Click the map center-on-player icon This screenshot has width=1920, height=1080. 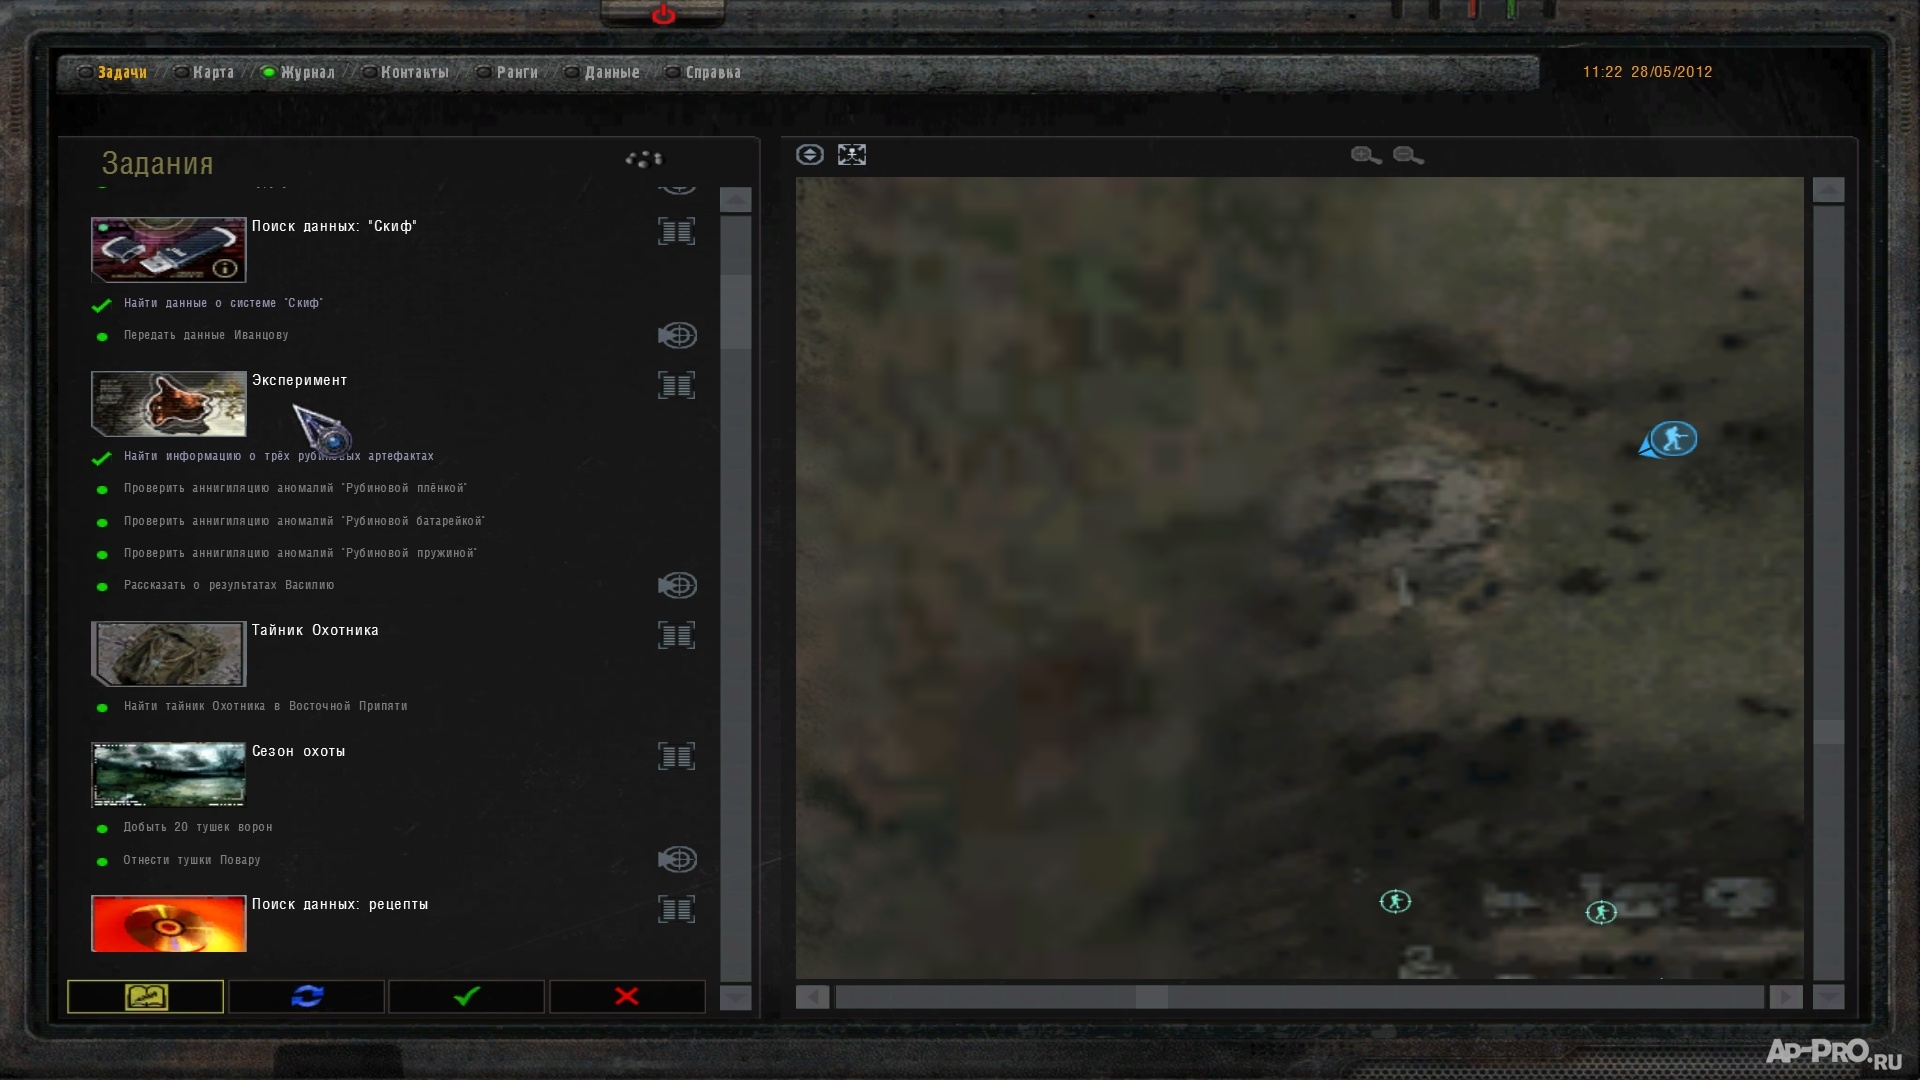click(x=810, y=154)
